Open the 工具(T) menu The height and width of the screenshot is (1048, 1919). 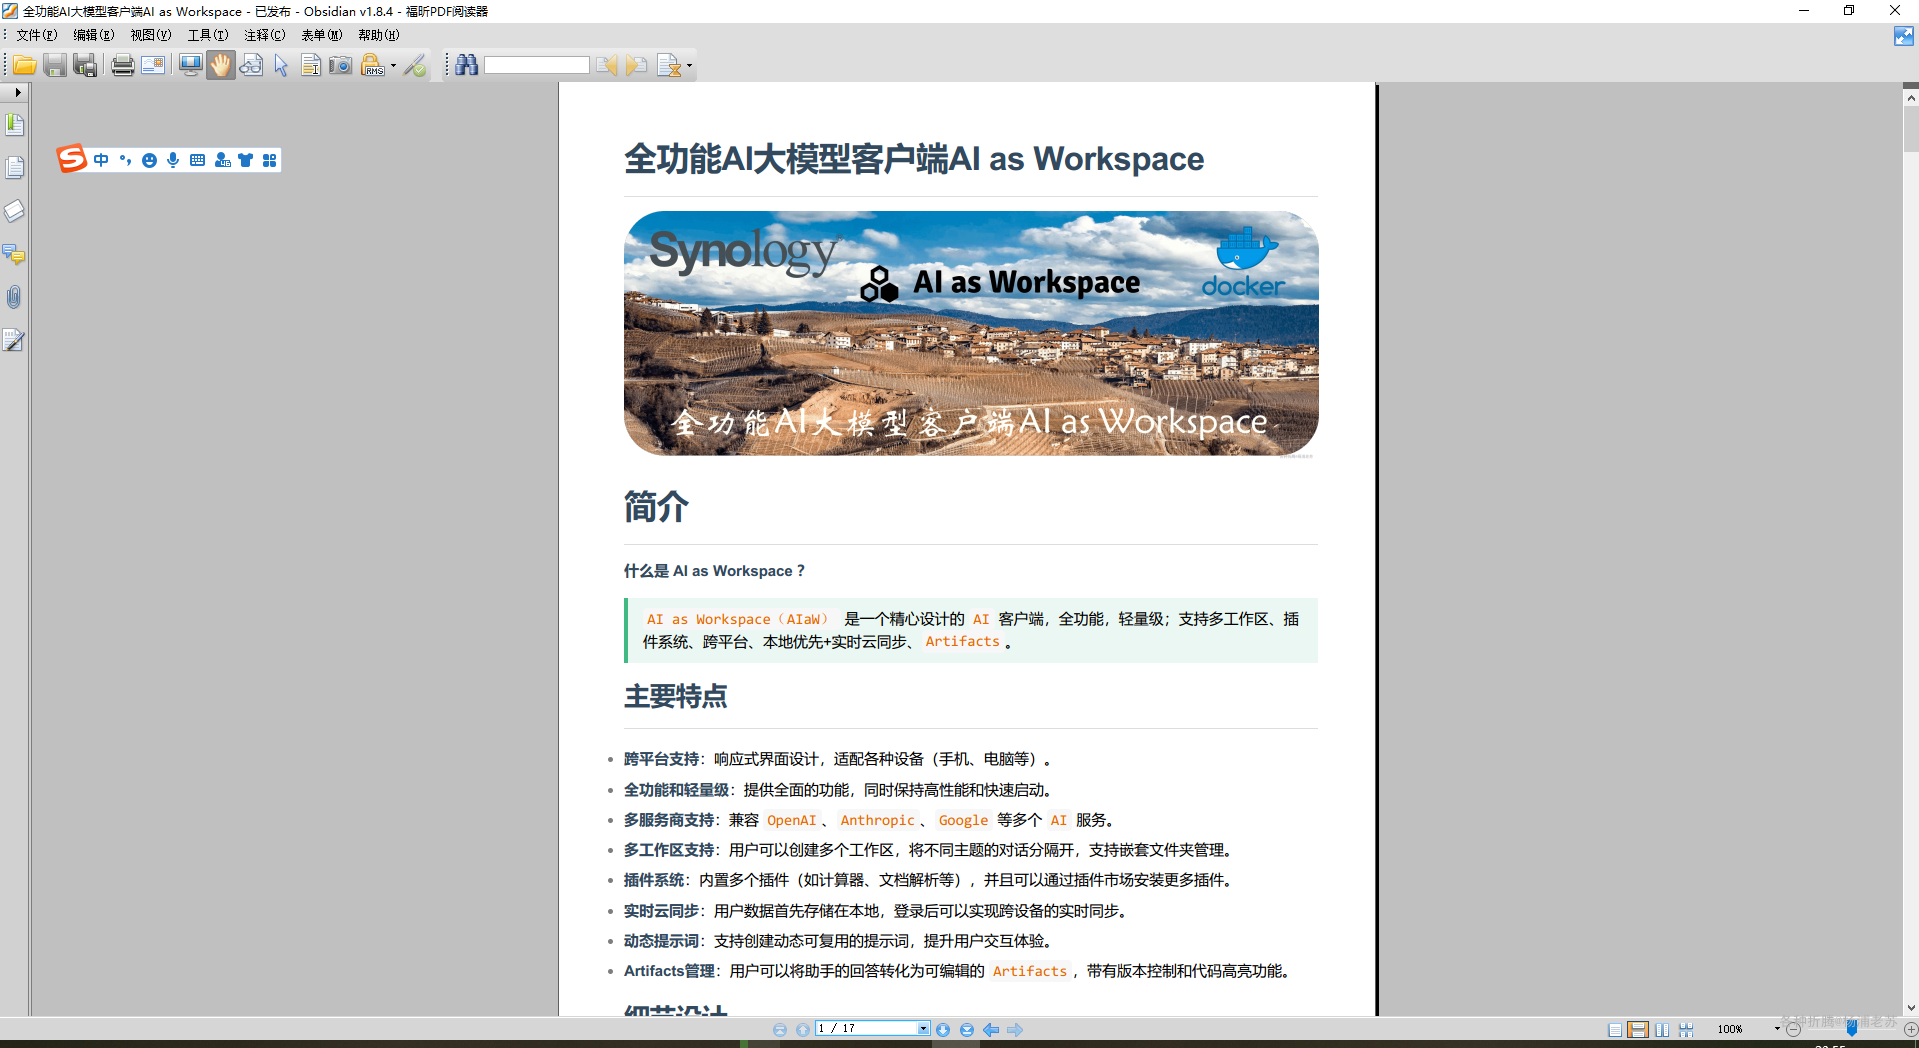coord(208,35)
